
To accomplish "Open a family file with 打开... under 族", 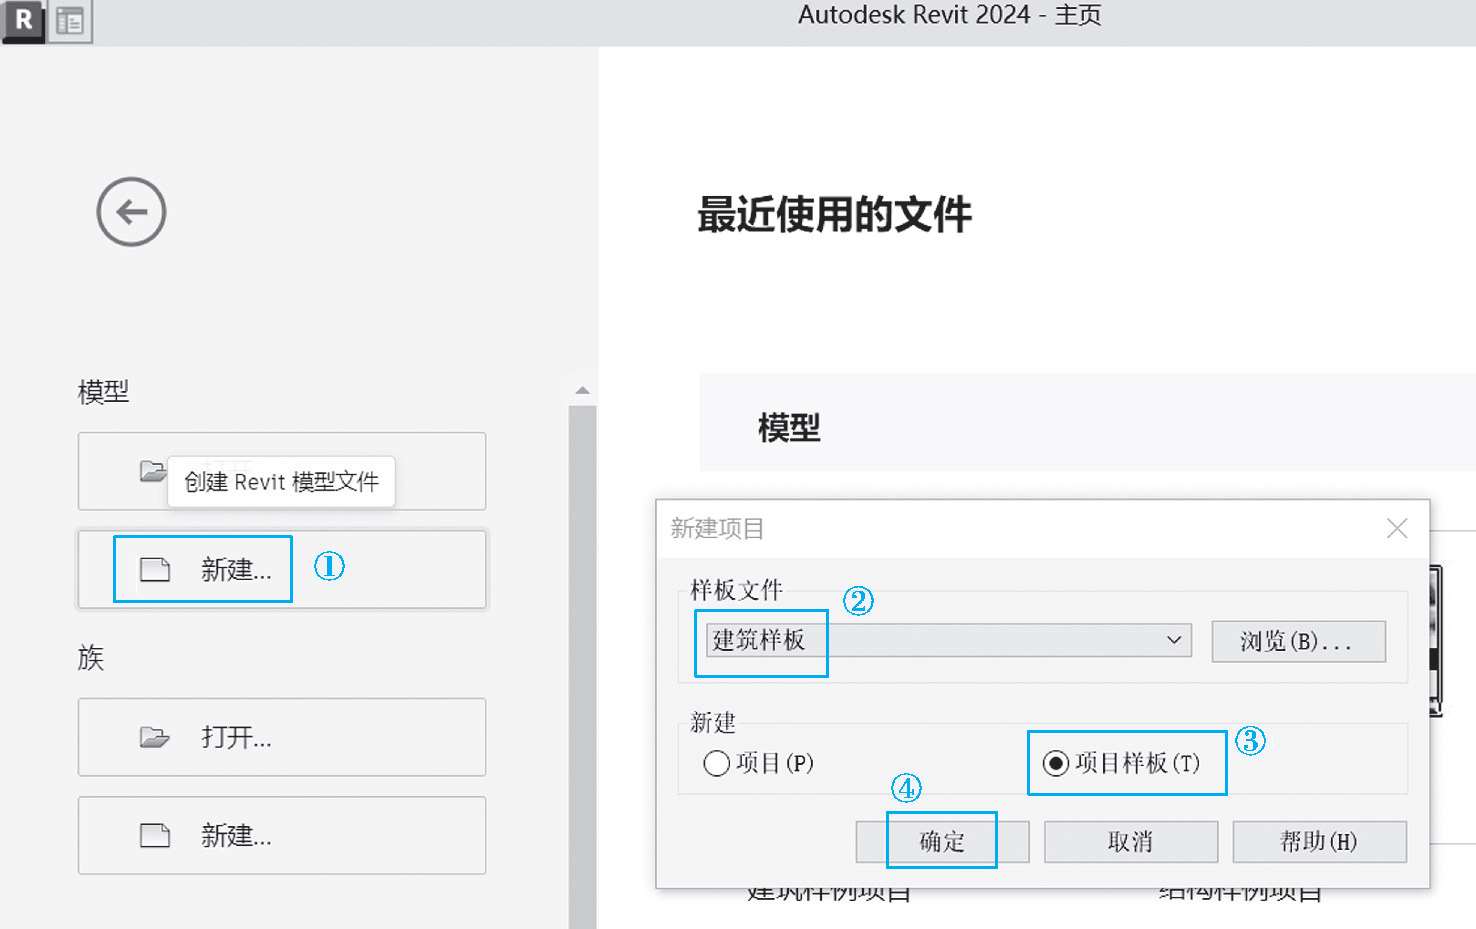I will point(282,737).
